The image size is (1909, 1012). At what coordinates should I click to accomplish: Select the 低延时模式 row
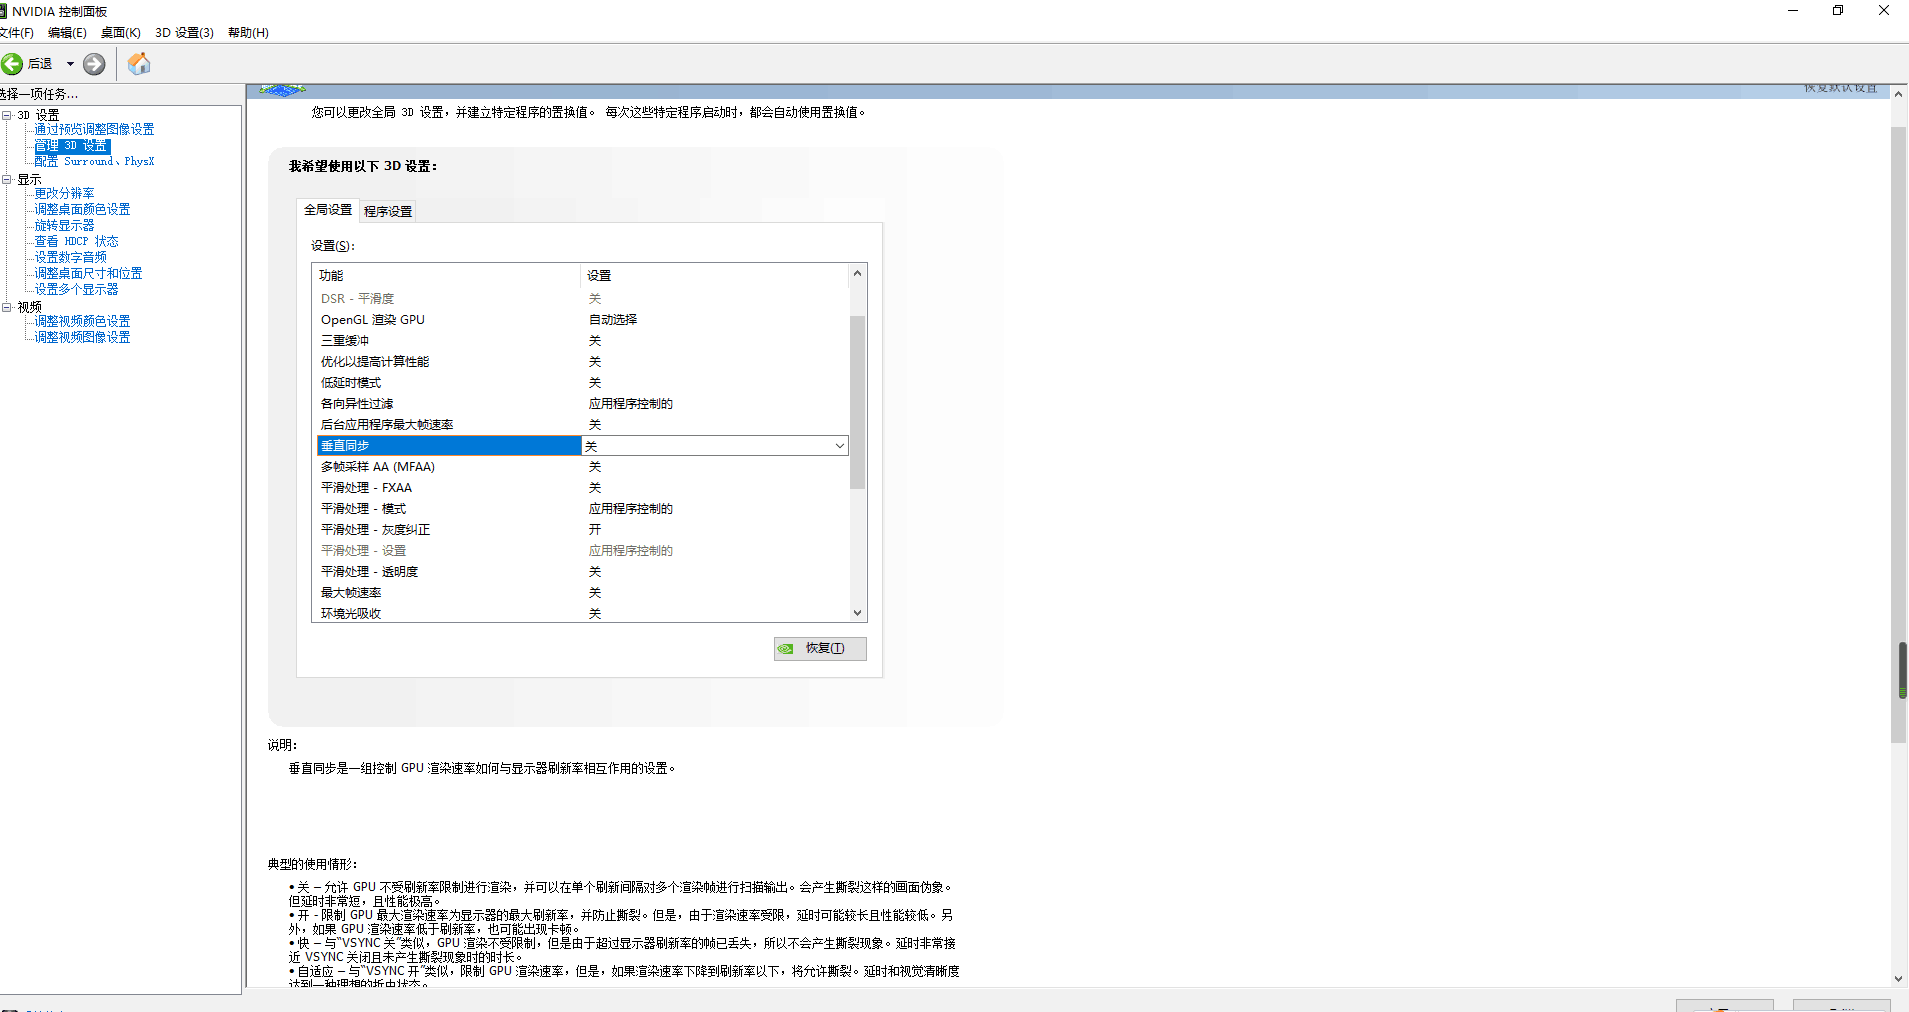[582, 383]
